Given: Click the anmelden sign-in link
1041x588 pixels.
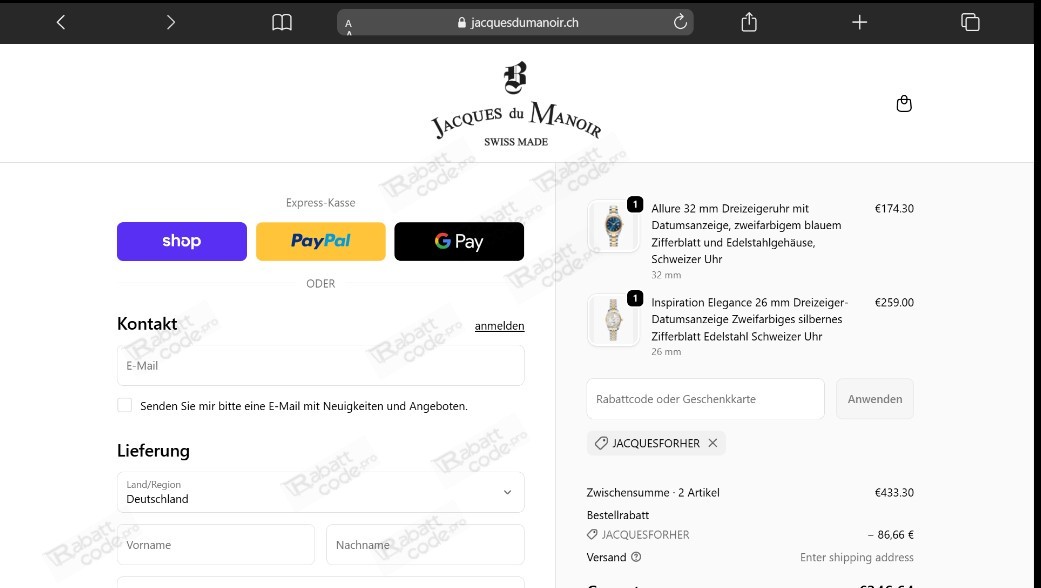Looking at the screenshot, I should coord(499,325).
